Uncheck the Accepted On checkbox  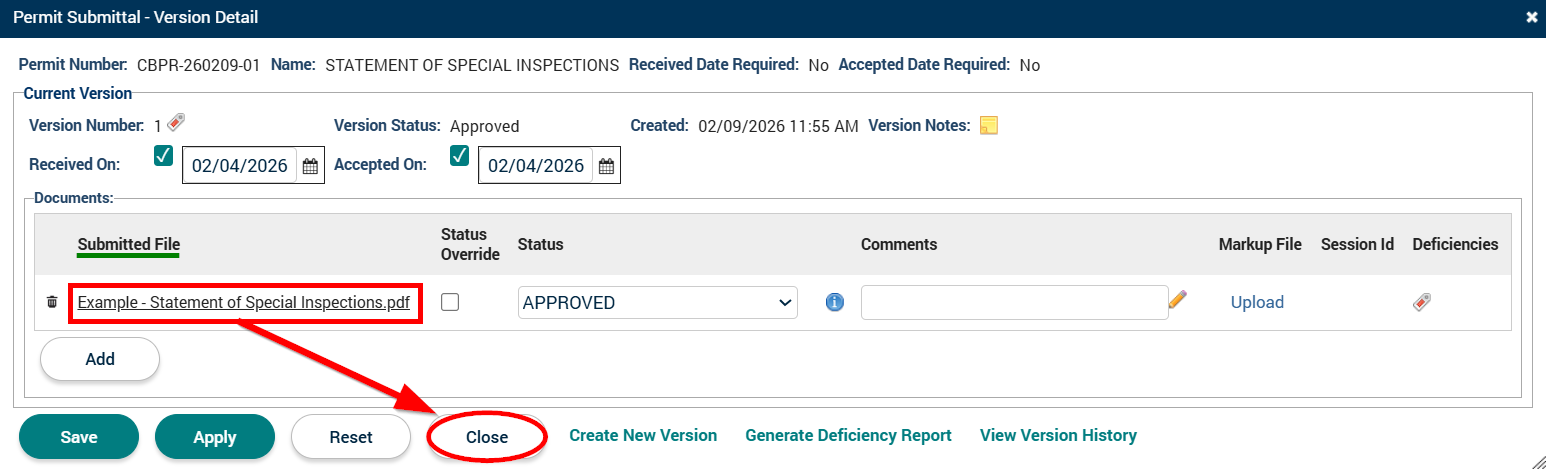coord(460,156)
